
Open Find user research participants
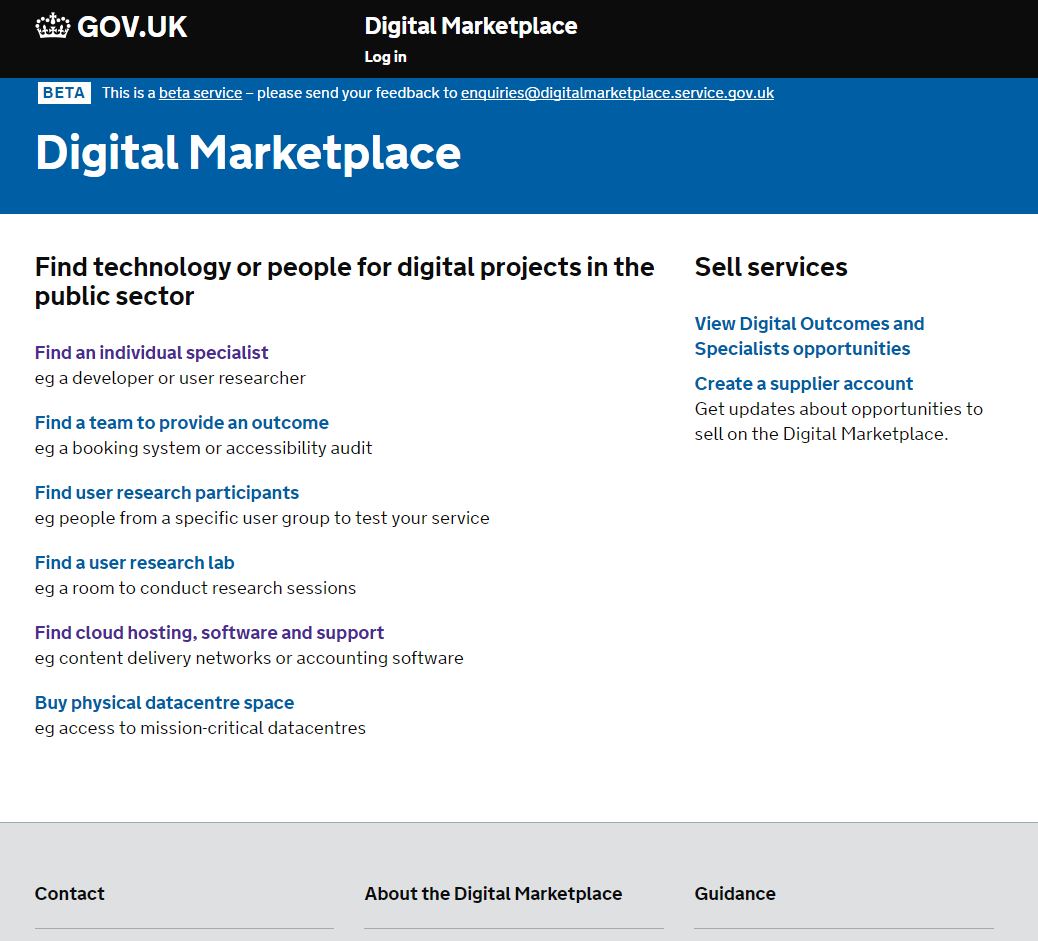[167, 493]
